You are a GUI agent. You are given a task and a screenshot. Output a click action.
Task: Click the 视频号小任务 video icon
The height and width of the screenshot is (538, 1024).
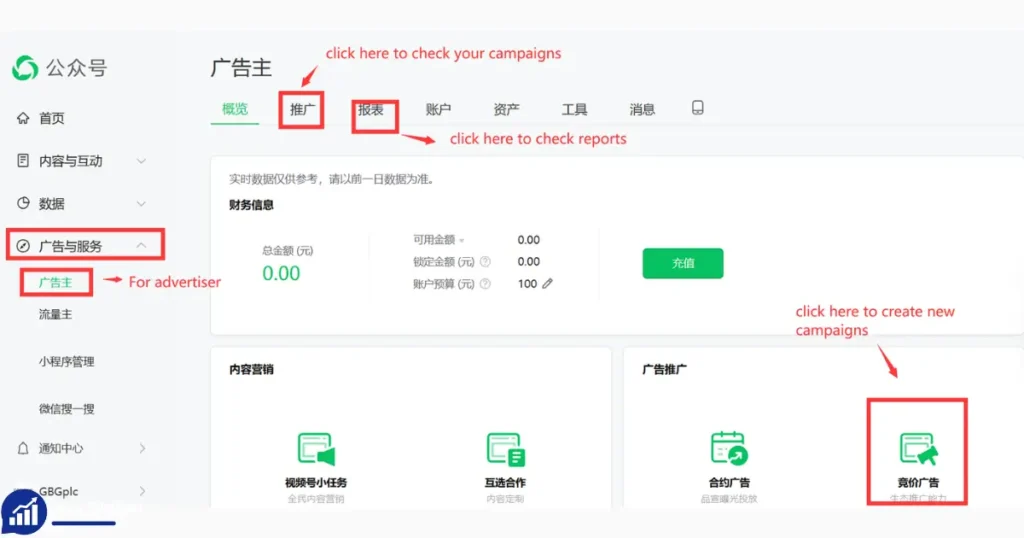coord(316,449)
